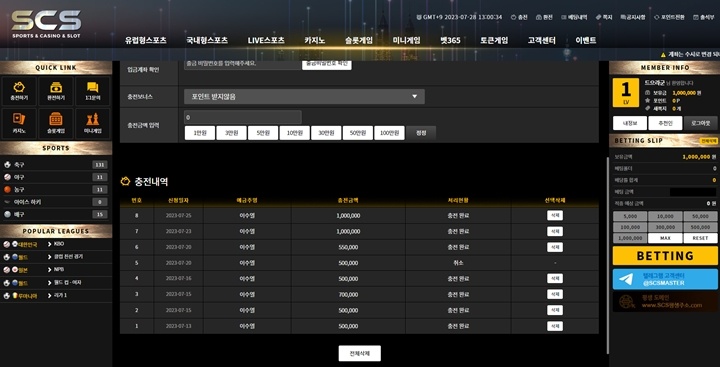720x367 pixels.
Task: Select the MAX bet amount button
Action: [665, 238]
